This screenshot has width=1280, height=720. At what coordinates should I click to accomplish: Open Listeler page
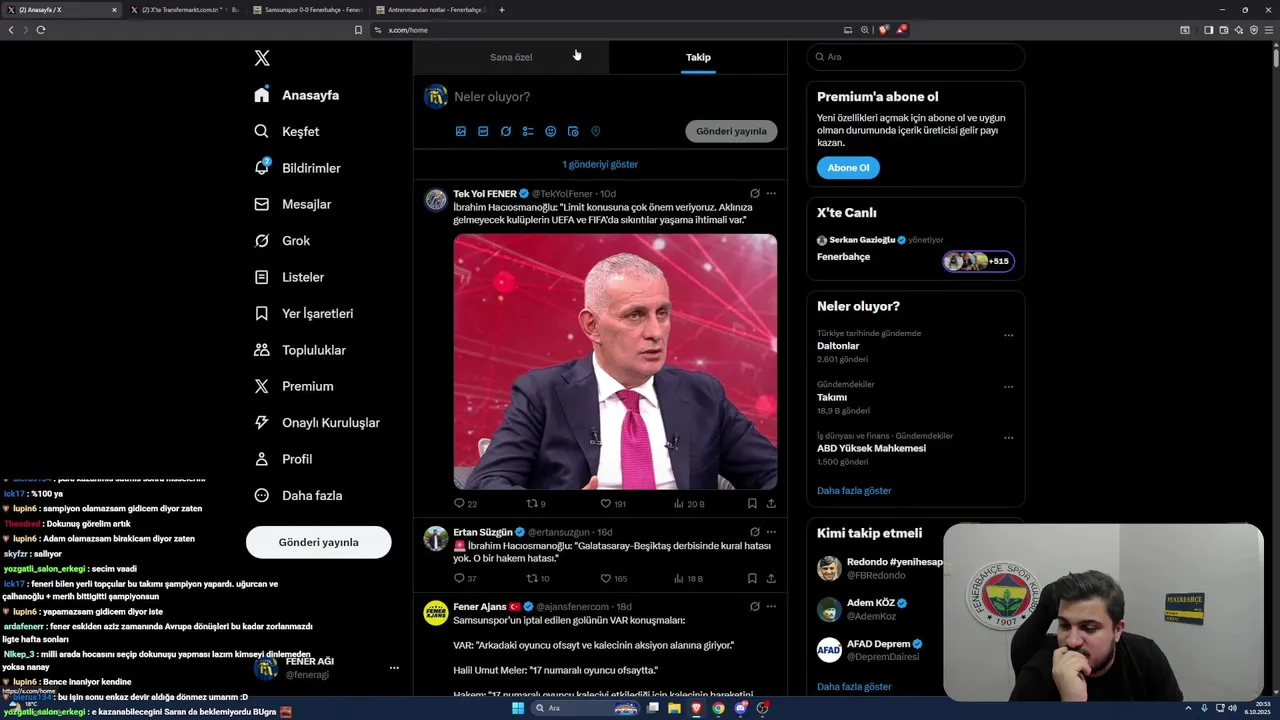tap(289, 277)
